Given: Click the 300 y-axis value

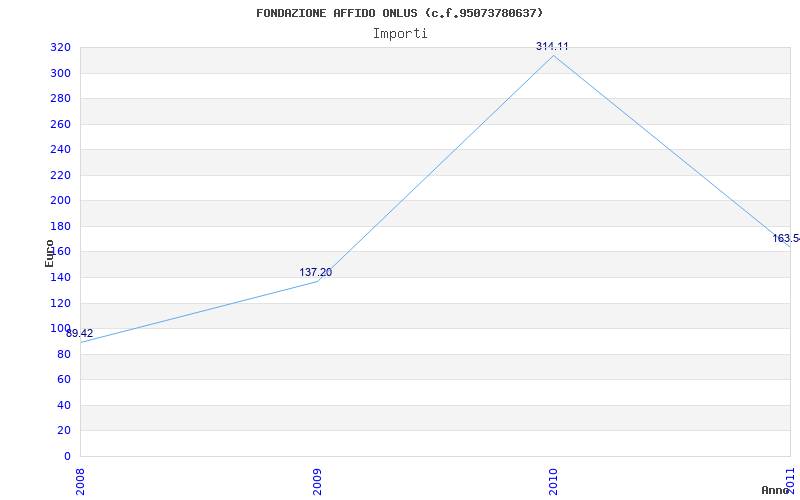Looking at the screenshot, I should click(x=60, y=73).
